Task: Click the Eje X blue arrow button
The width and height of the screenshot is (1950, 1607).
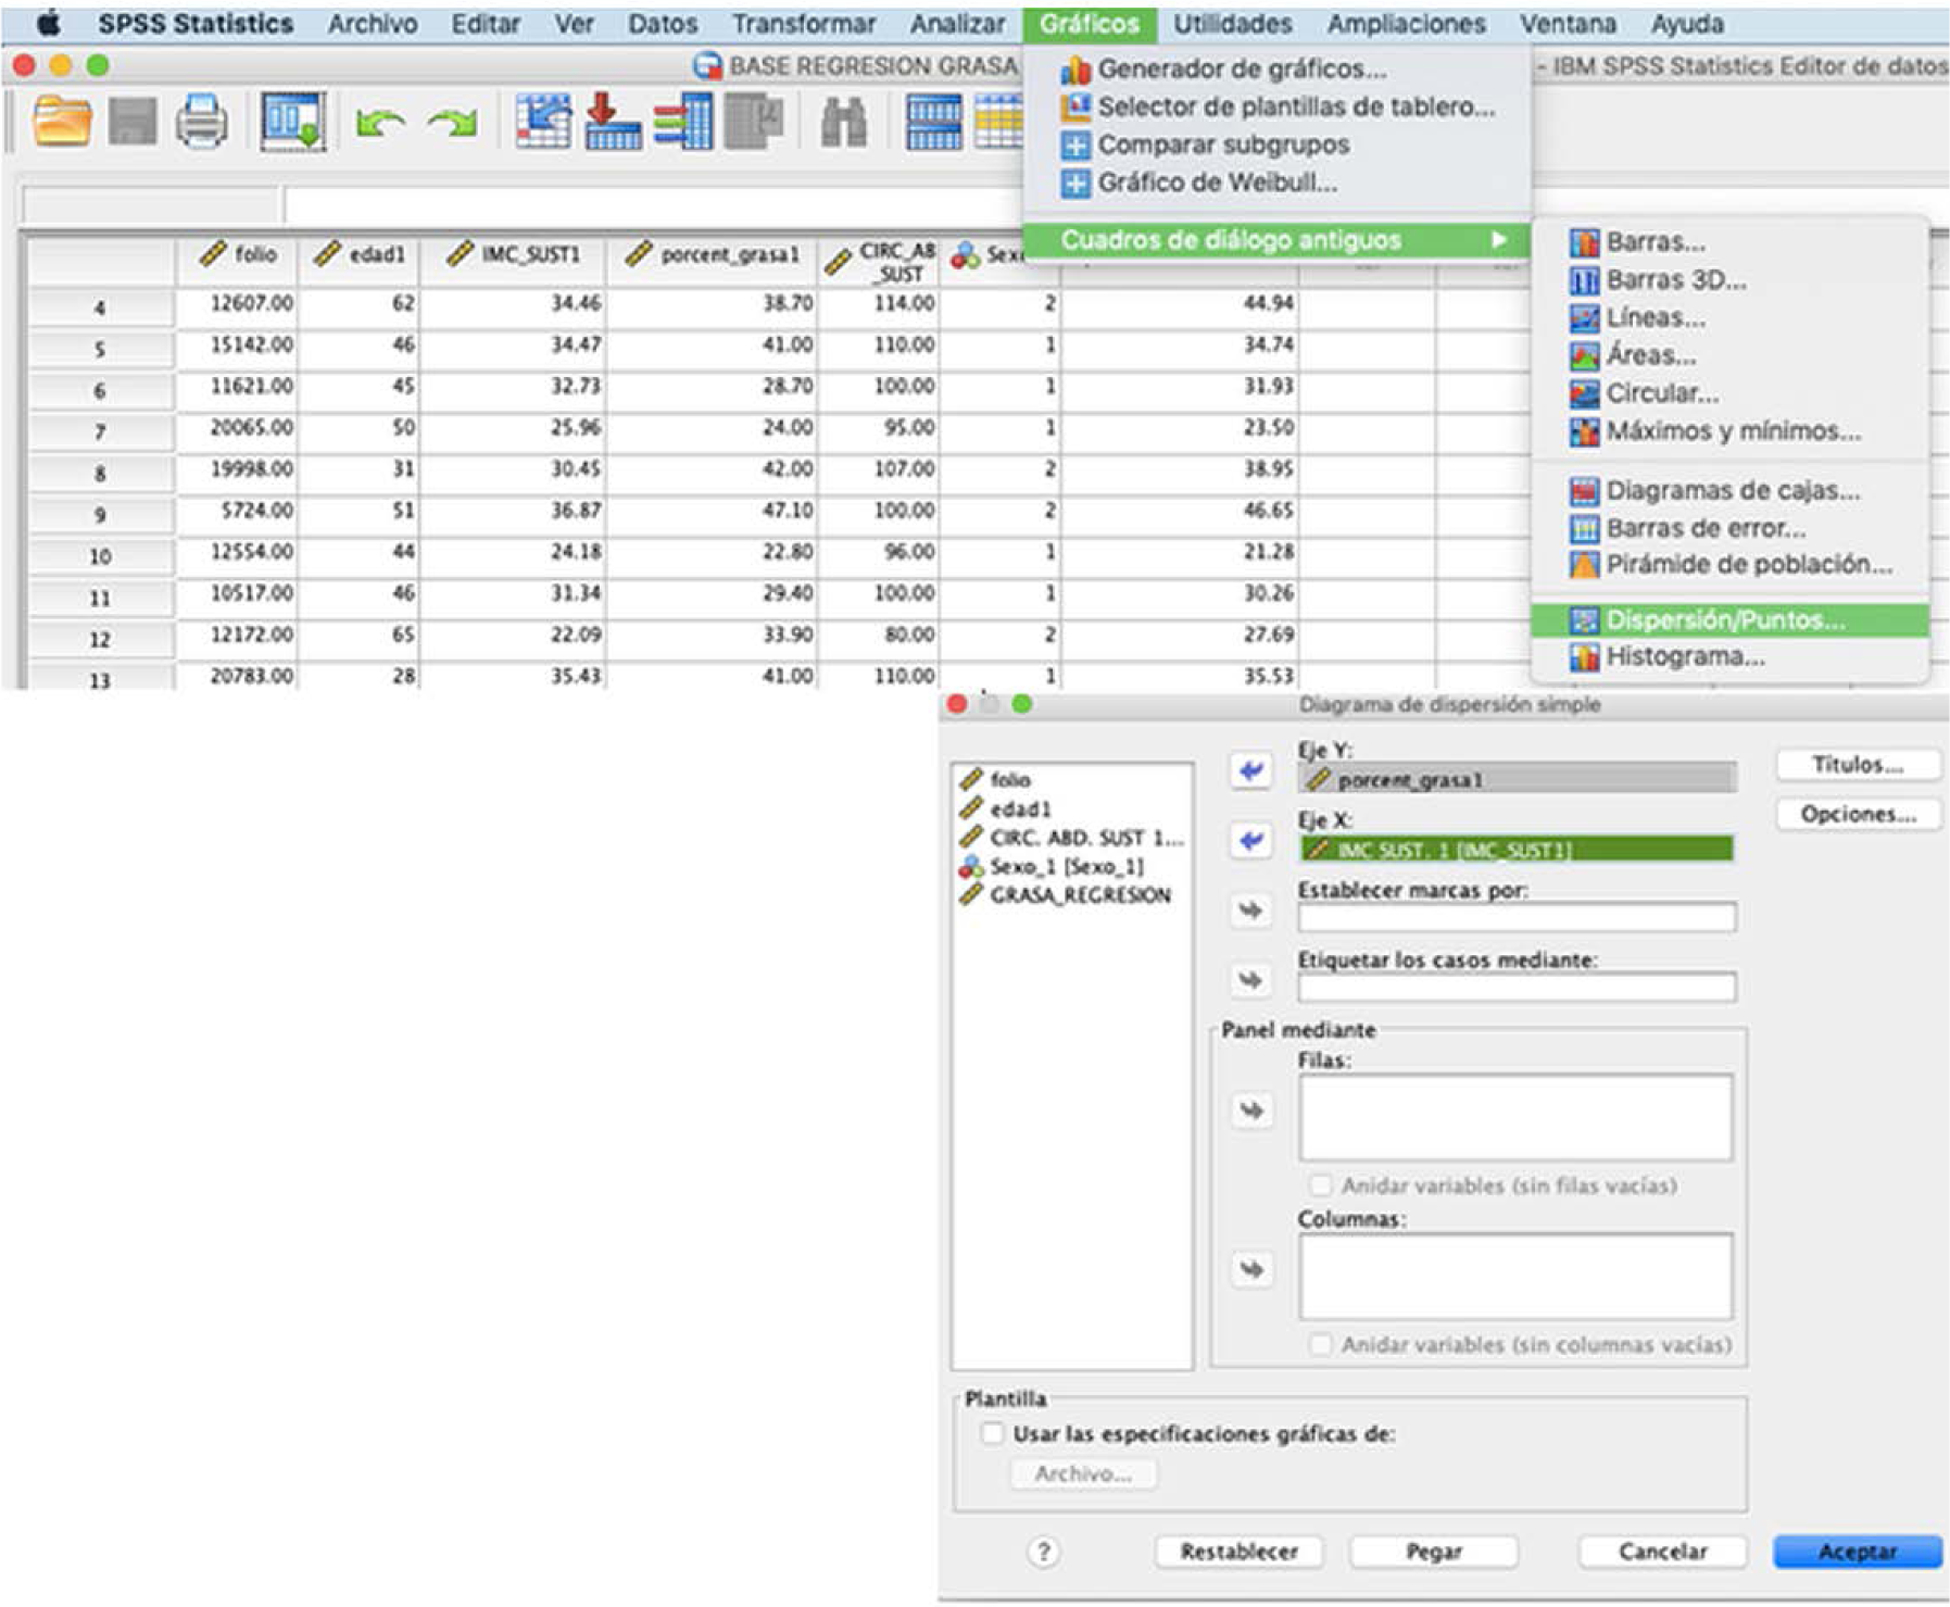Action: [x=1250, y=841]
